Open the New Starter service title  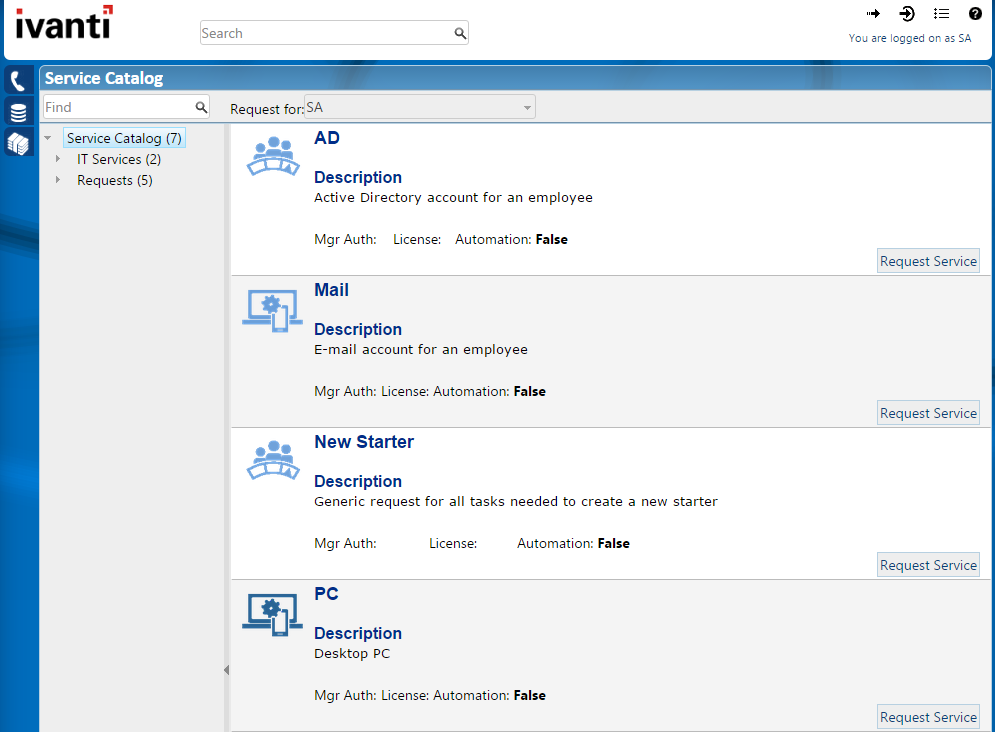364,442
